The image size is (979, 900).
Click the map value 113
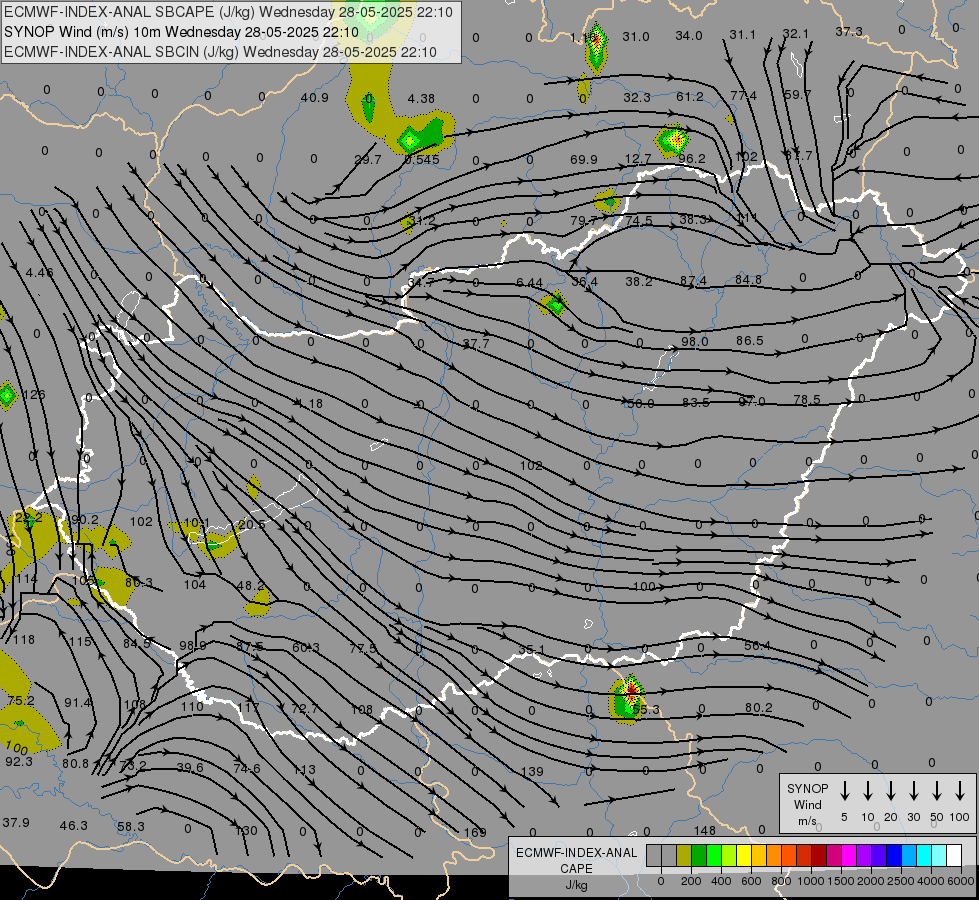pyautogui.click(x=304, y=769)
